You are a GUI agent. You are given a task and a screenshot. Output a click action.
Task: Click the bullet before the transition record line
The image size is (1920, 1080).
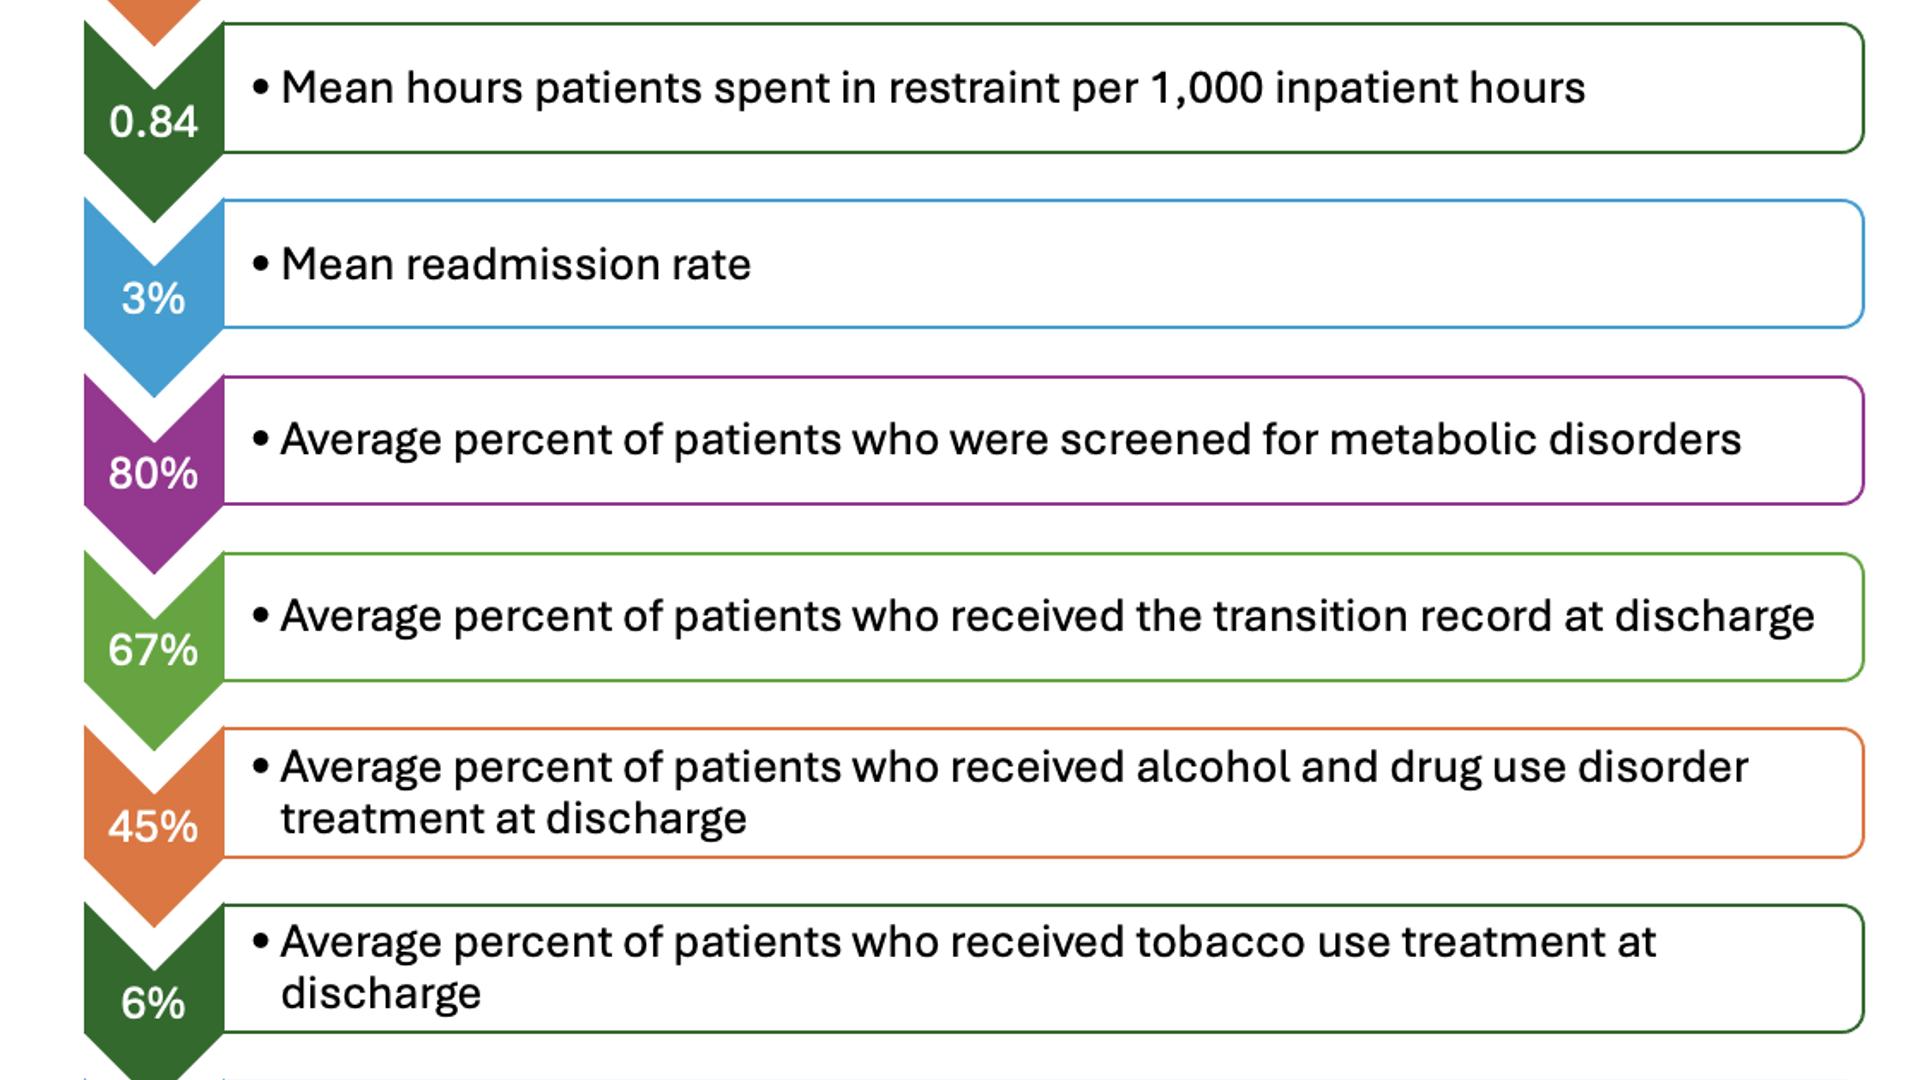pyautogui.click(x=261, y=616)
